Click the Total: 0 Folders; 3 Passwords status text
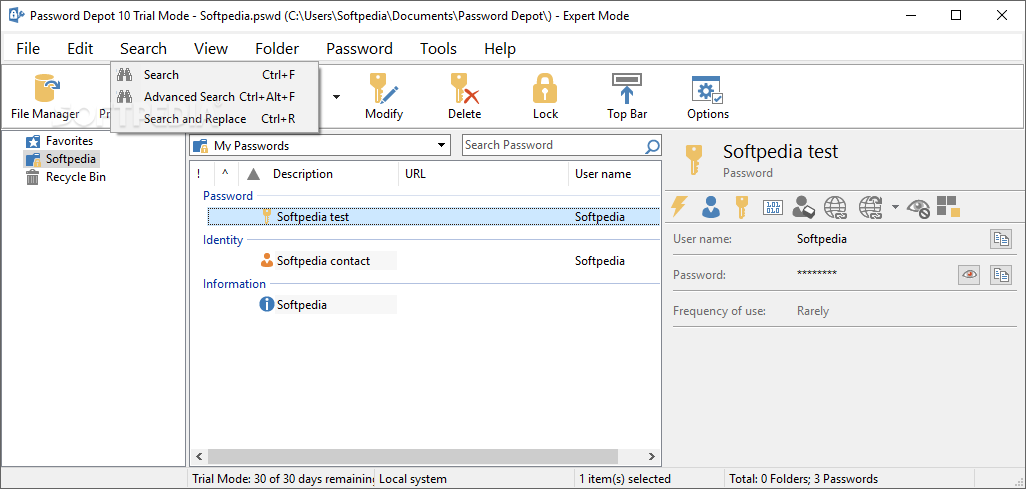This screenshot has height=489, width=1026. (x=804, y=479)
